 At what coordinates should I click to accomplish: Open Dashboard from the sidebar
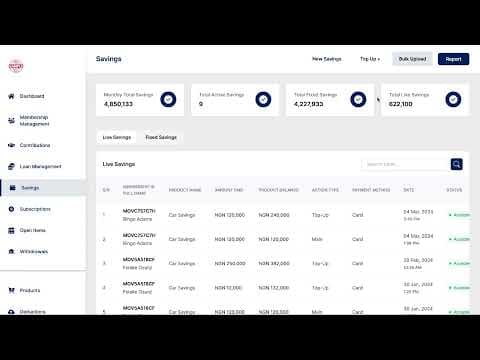pyautogui.click(x=32, y=96)
